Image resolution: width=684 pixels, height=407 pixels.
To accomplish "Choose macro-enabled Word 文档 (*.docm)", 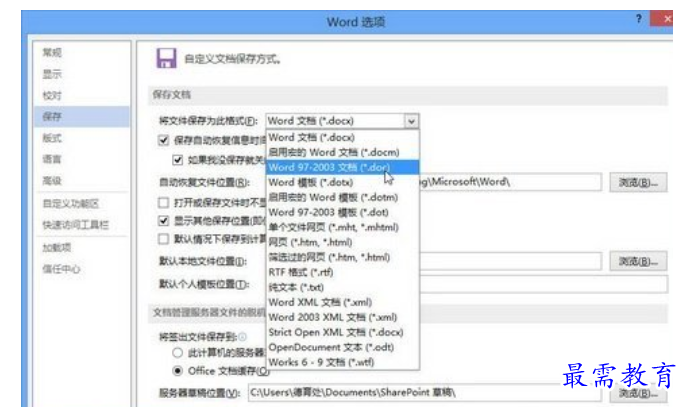I will 342,152.
